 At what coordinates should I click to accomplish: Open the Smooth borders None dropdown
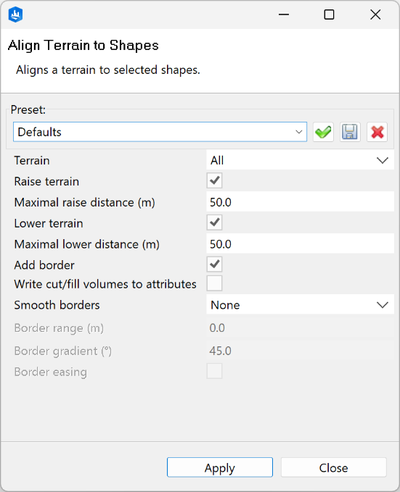pos(300,305)
